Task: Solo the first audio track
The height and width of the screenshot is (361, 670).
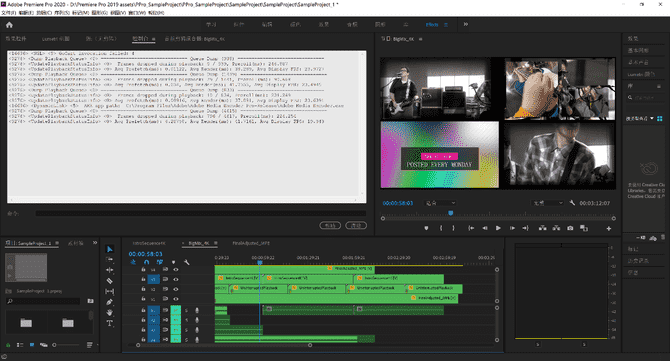Action: click(x=186, y=310)
